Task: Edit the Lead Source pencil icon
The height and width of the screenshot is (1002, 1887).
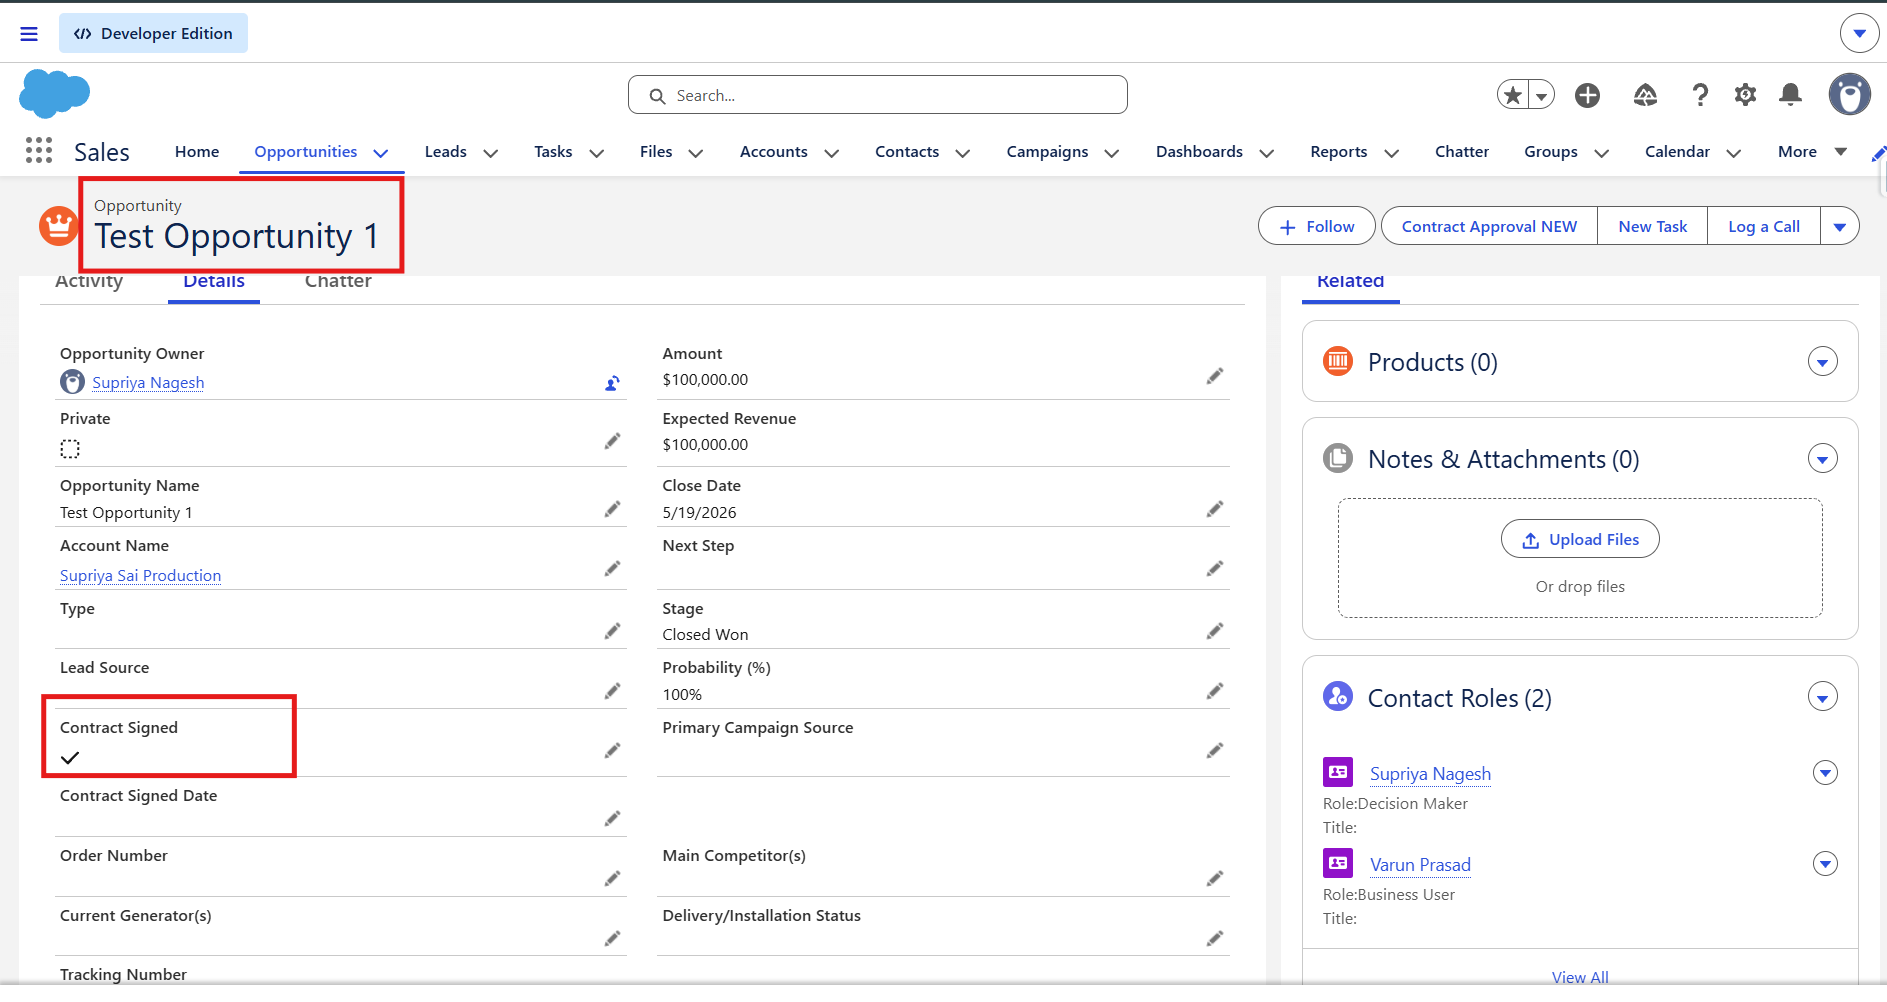Action: 612,691
